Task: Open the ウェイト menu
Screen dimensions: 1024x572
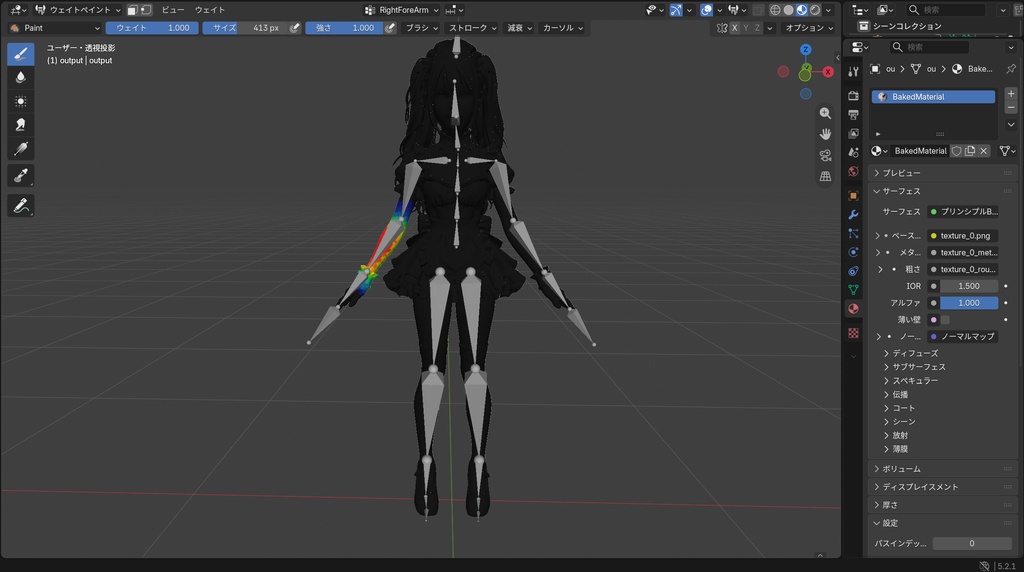Action: pos(210,10)
